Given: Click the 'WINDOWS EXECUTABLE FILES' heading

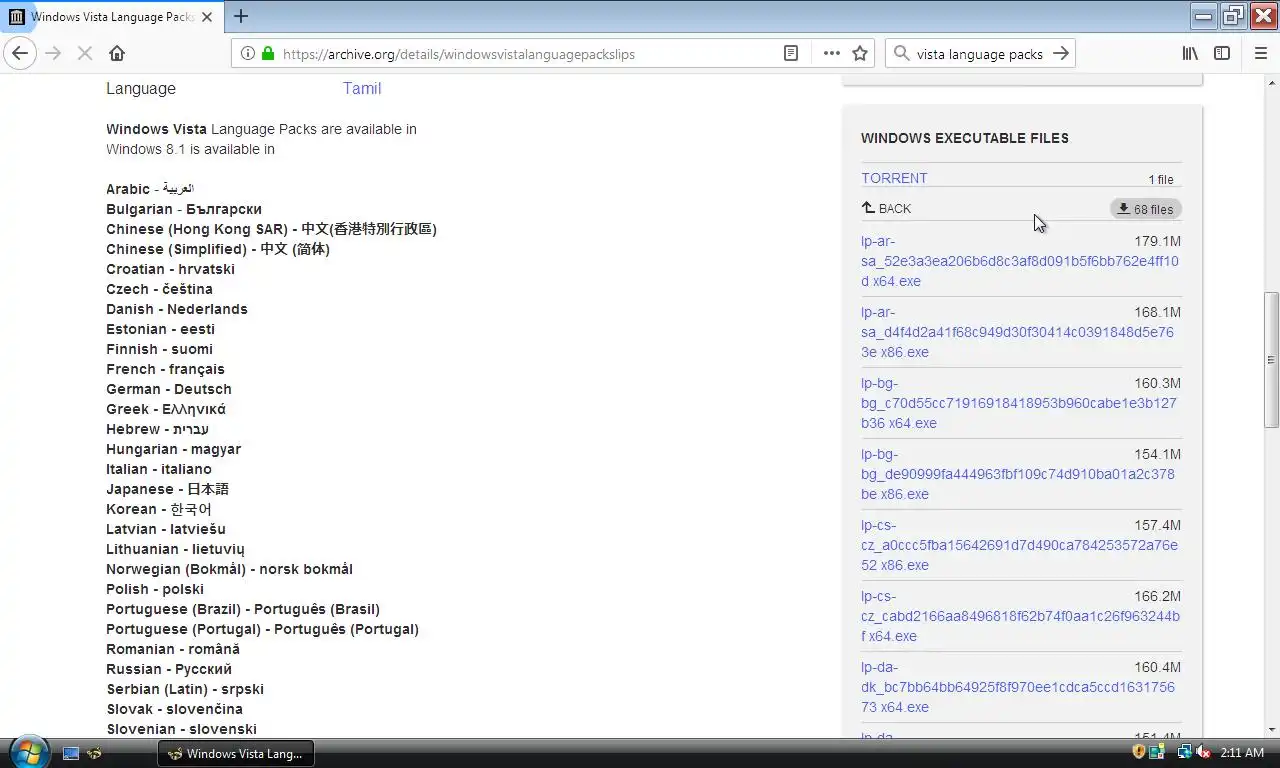Looking at the screenshot, I should point(965,138).
